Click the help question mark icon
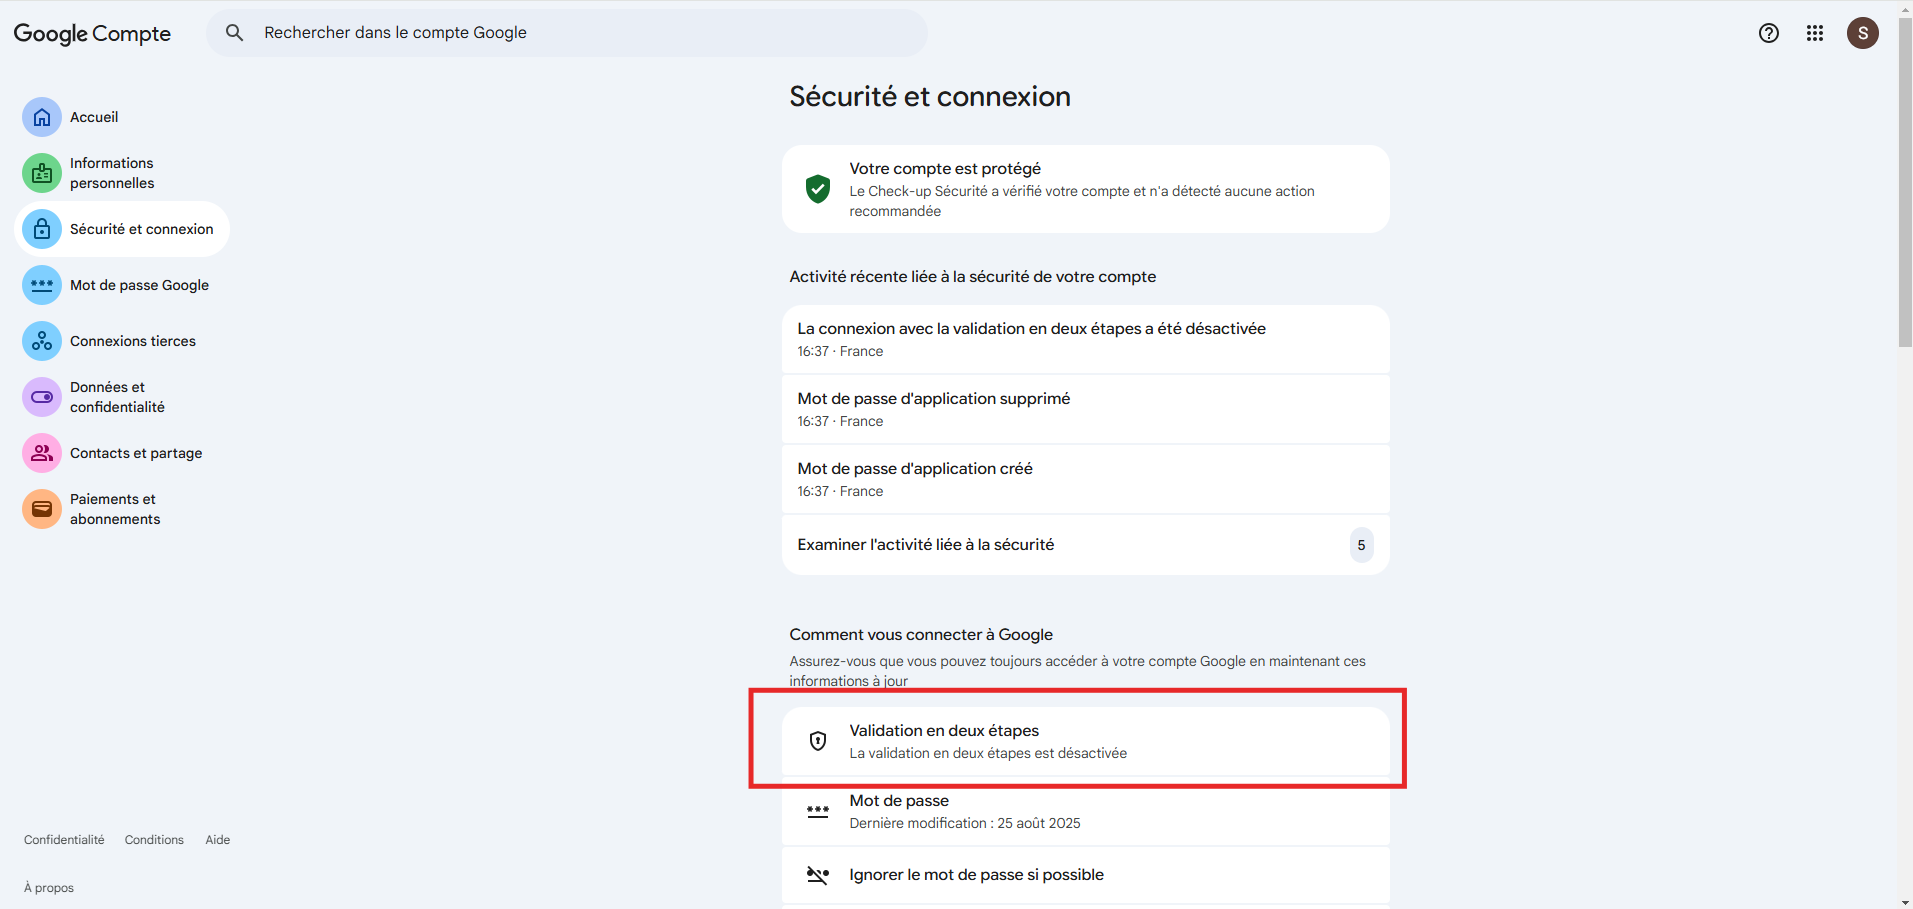This screenshot has height=909, width=1913. tap(1769, 33)
